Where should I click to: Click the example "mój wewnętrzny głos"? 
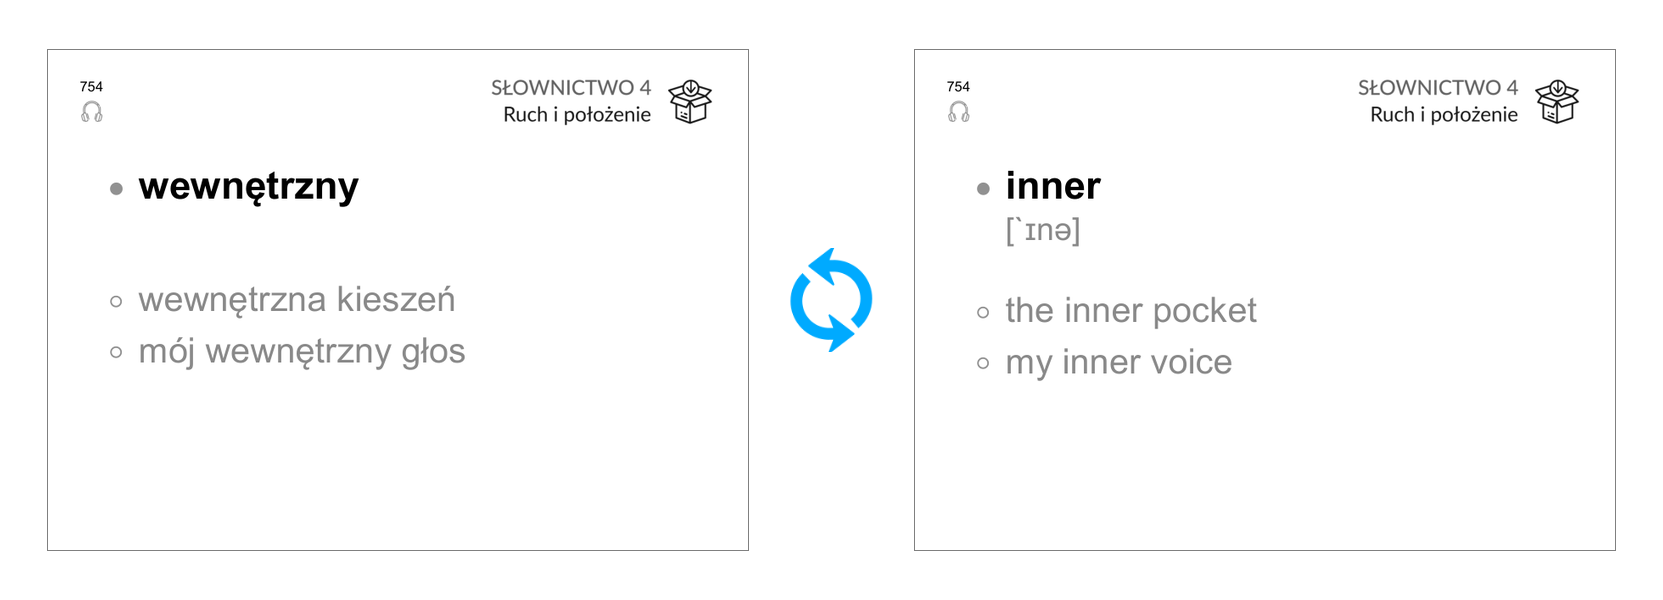tap(302, 351)
